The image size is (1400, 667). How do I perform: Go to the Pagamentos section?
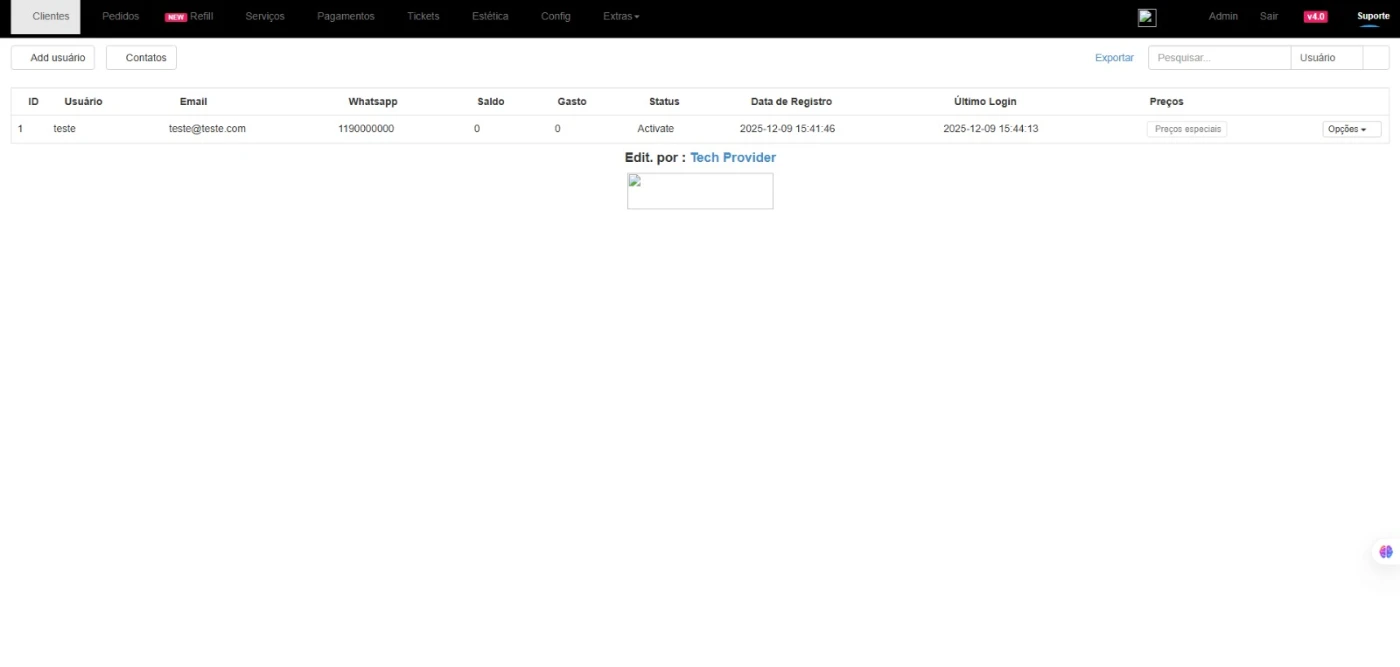(x=346, y=17)
